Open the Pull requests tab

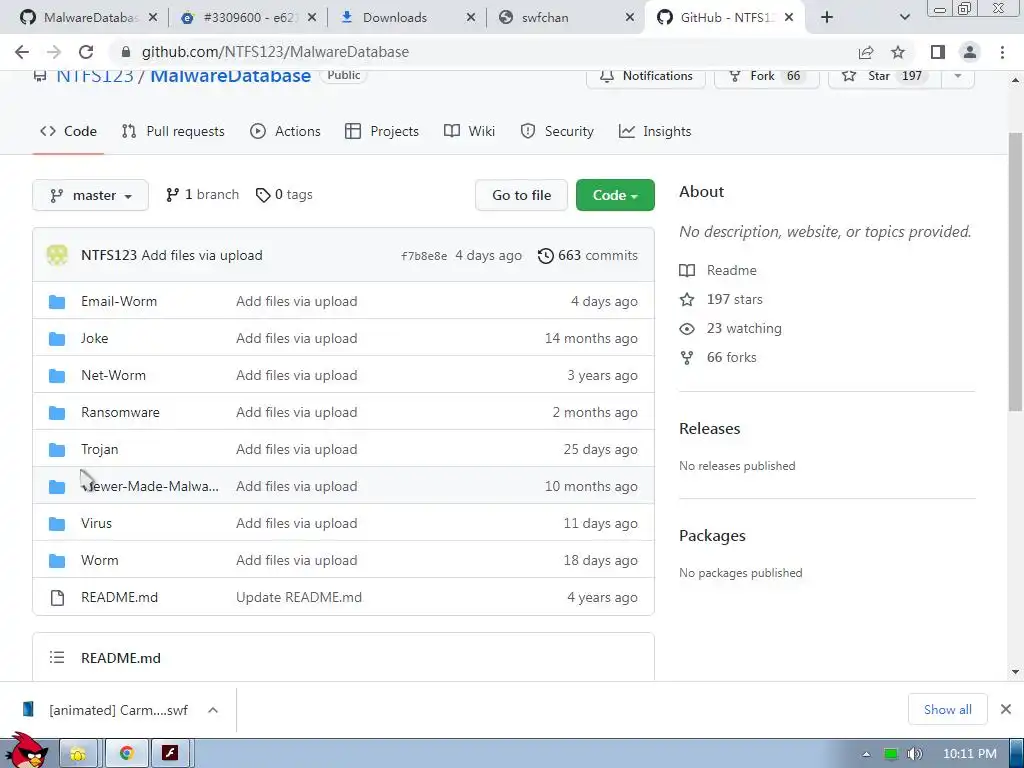click(173, 131)
